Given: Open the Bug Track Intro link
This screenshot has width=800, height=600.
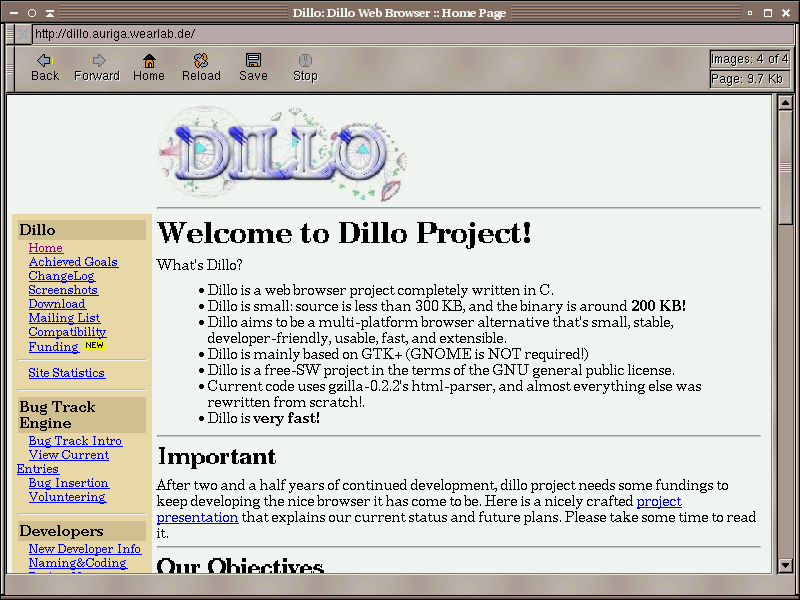Looking at the screenshot, I should [x=75, y=441].
